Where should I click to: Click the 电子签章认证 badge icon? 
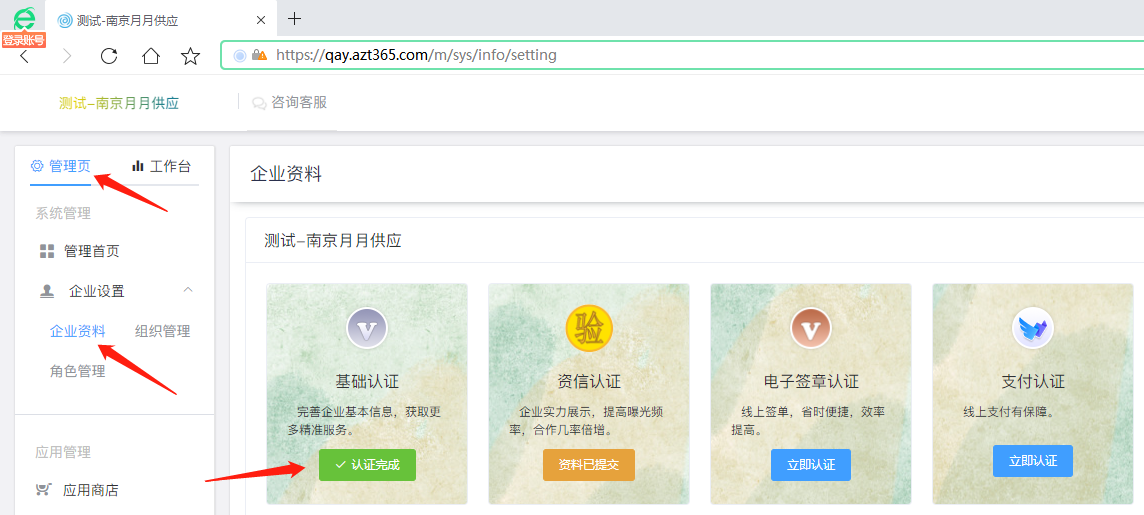(811, 328)
